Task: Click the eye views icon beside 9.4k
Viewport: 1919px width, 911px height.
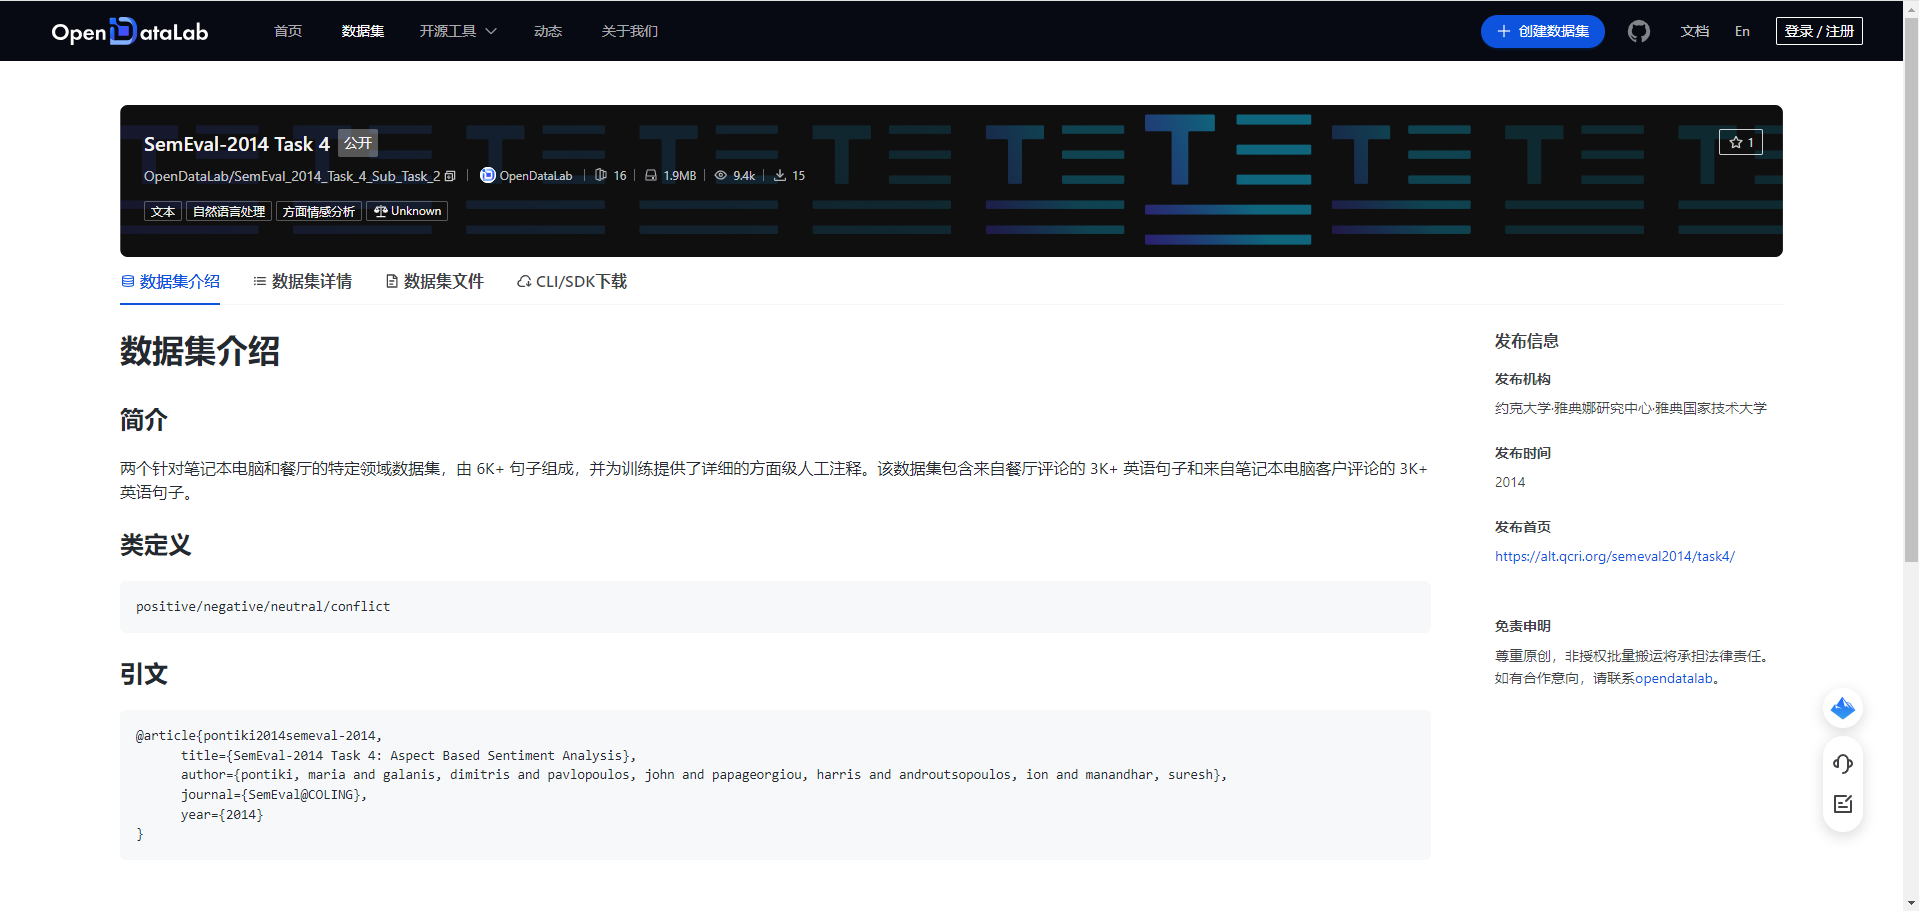Action: 720,175
